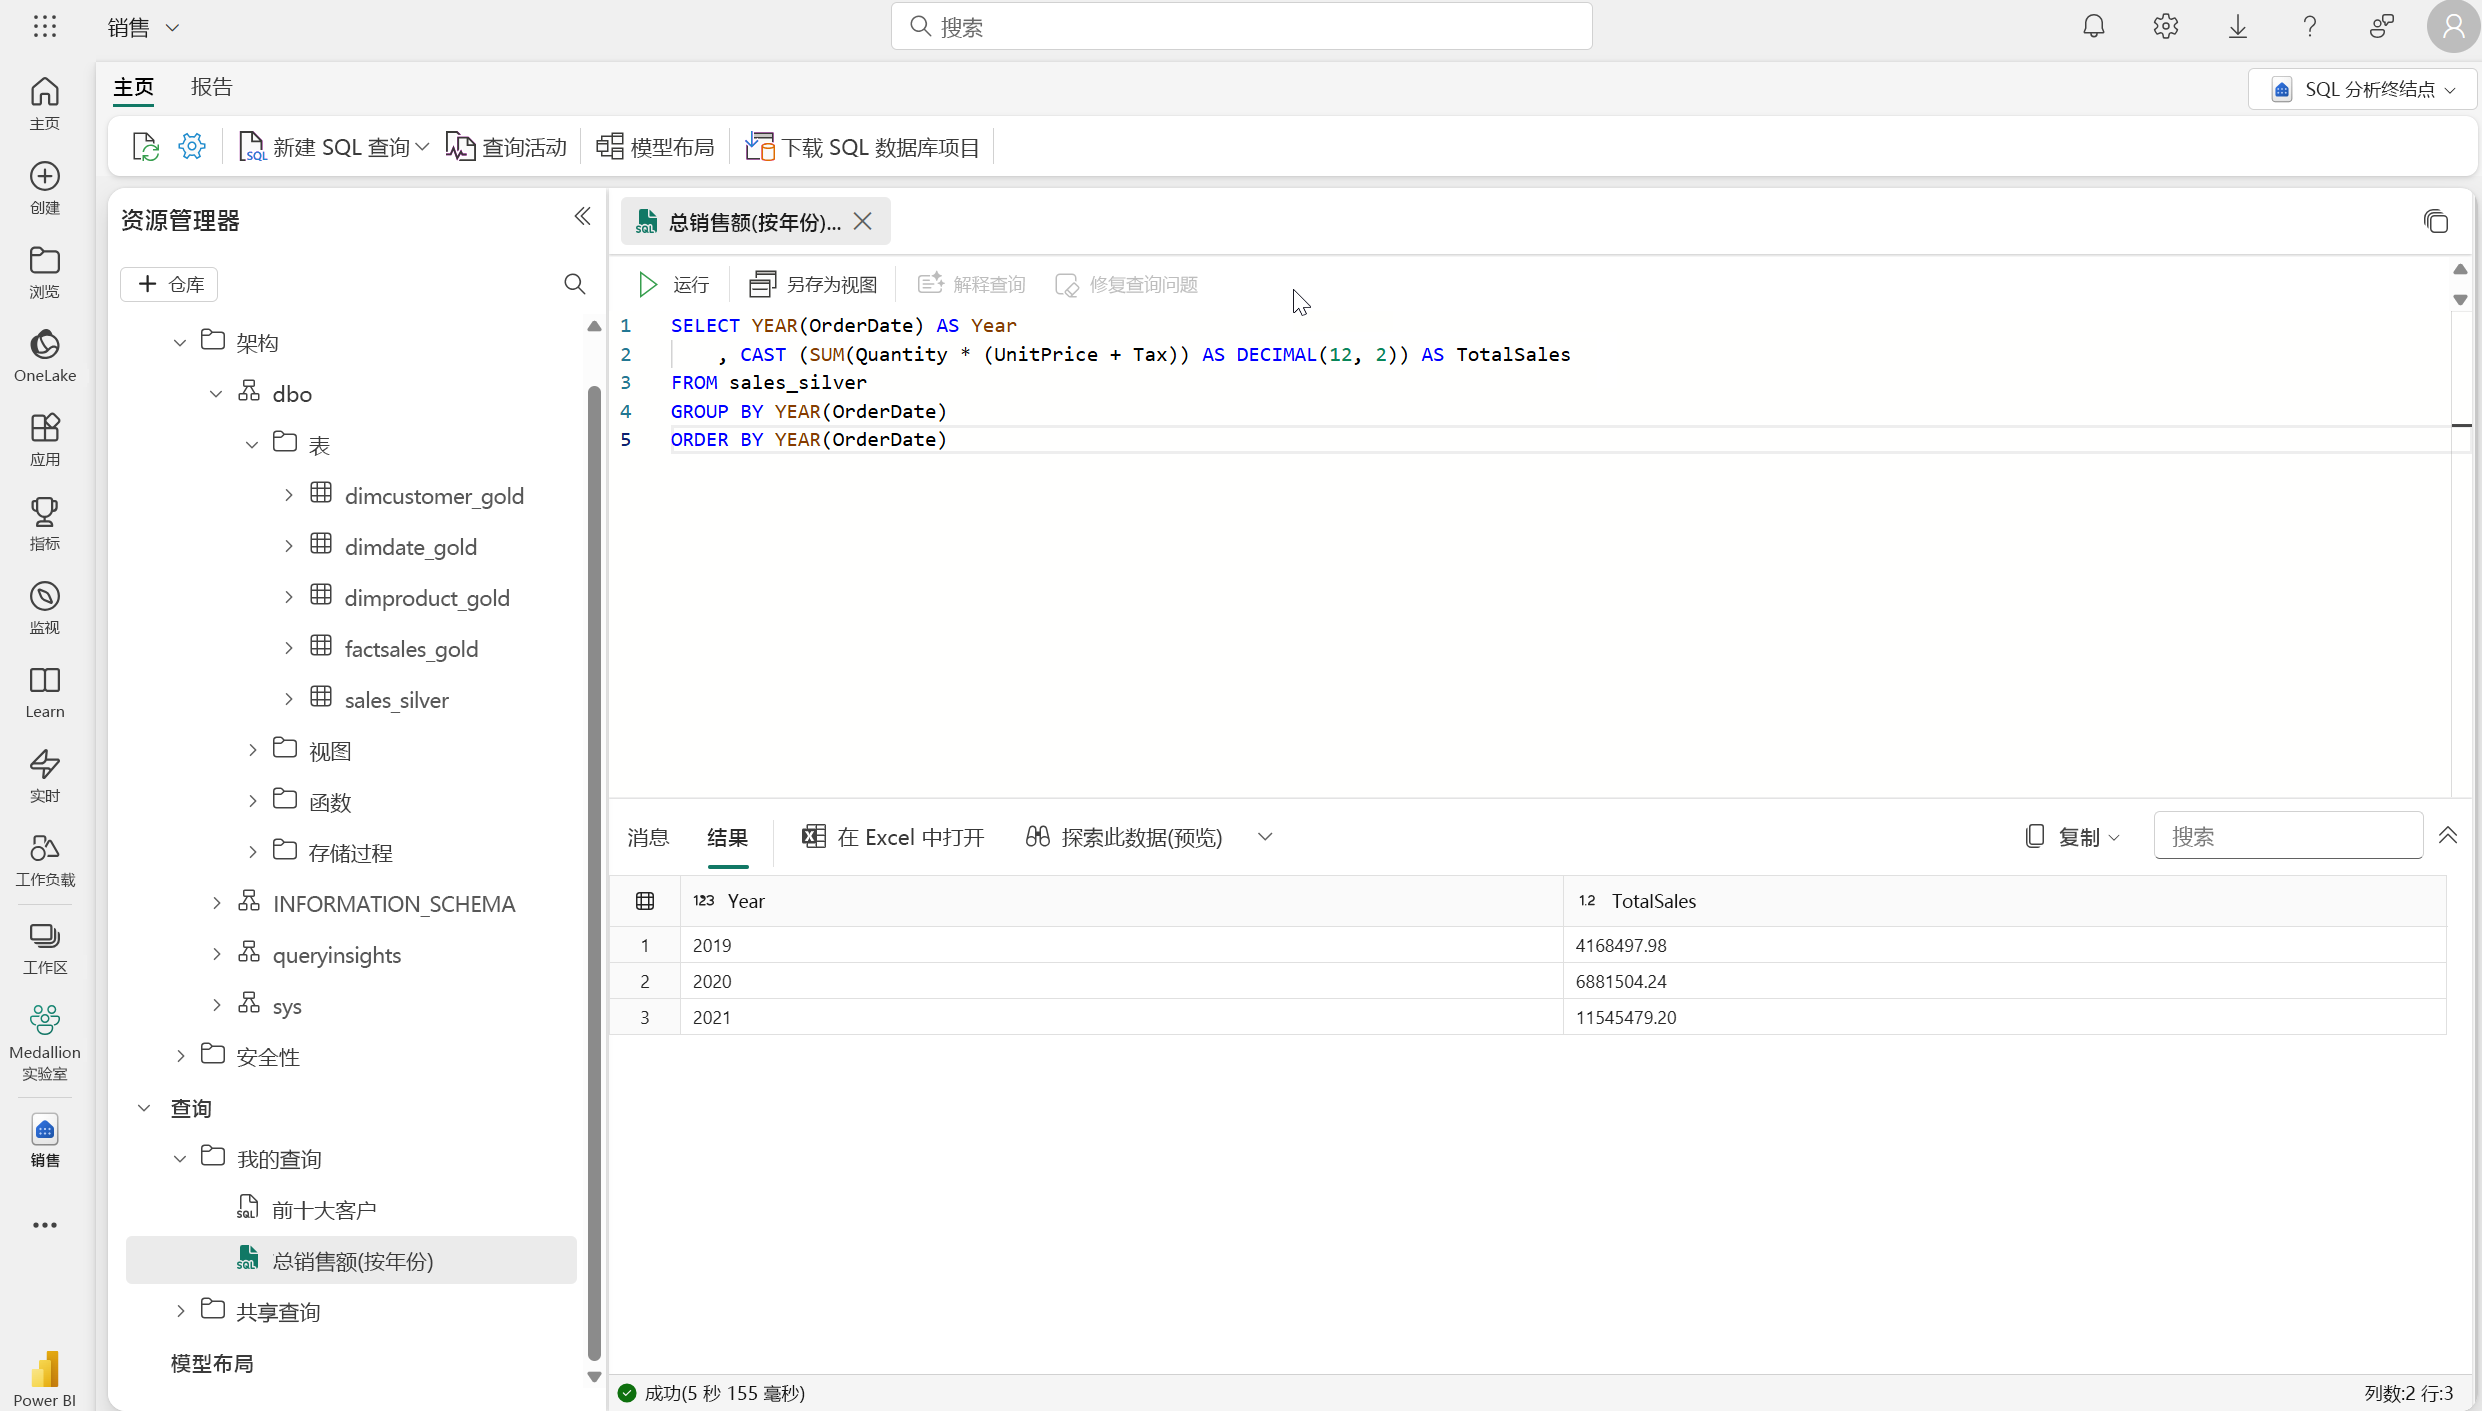
Task: Collapse the results pane with double chevron
Action: pos(2448,835)
